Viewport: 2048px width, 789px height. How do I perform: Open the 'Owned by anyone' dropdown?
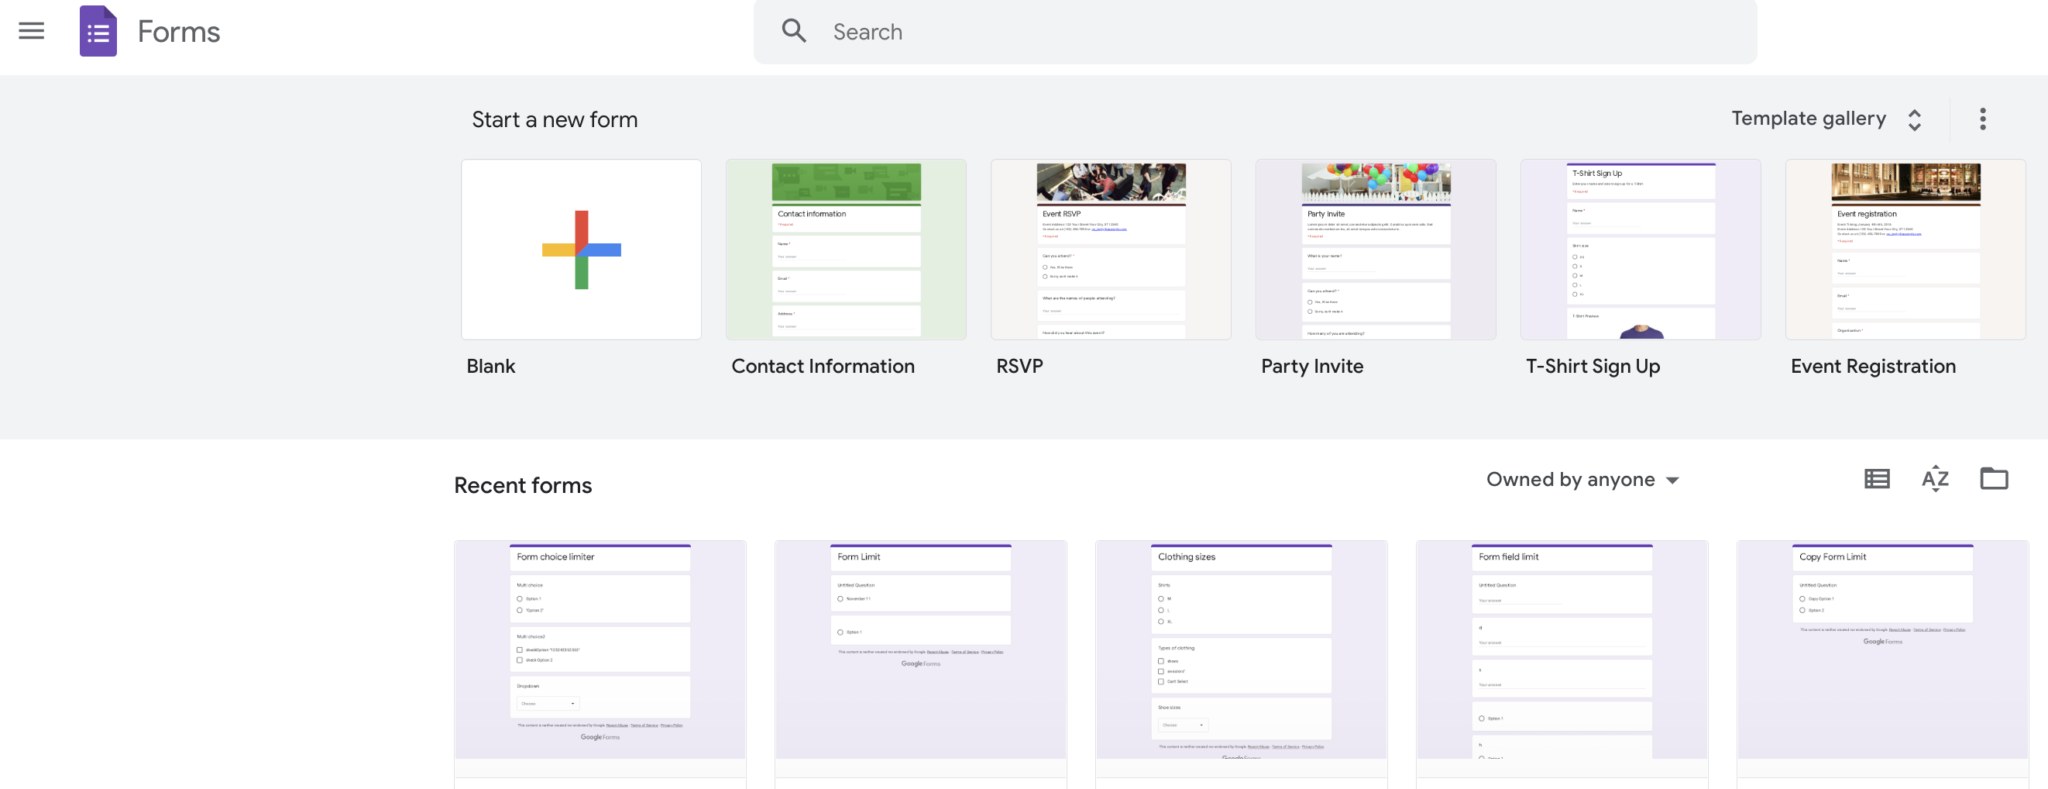tap(1582, 480)
